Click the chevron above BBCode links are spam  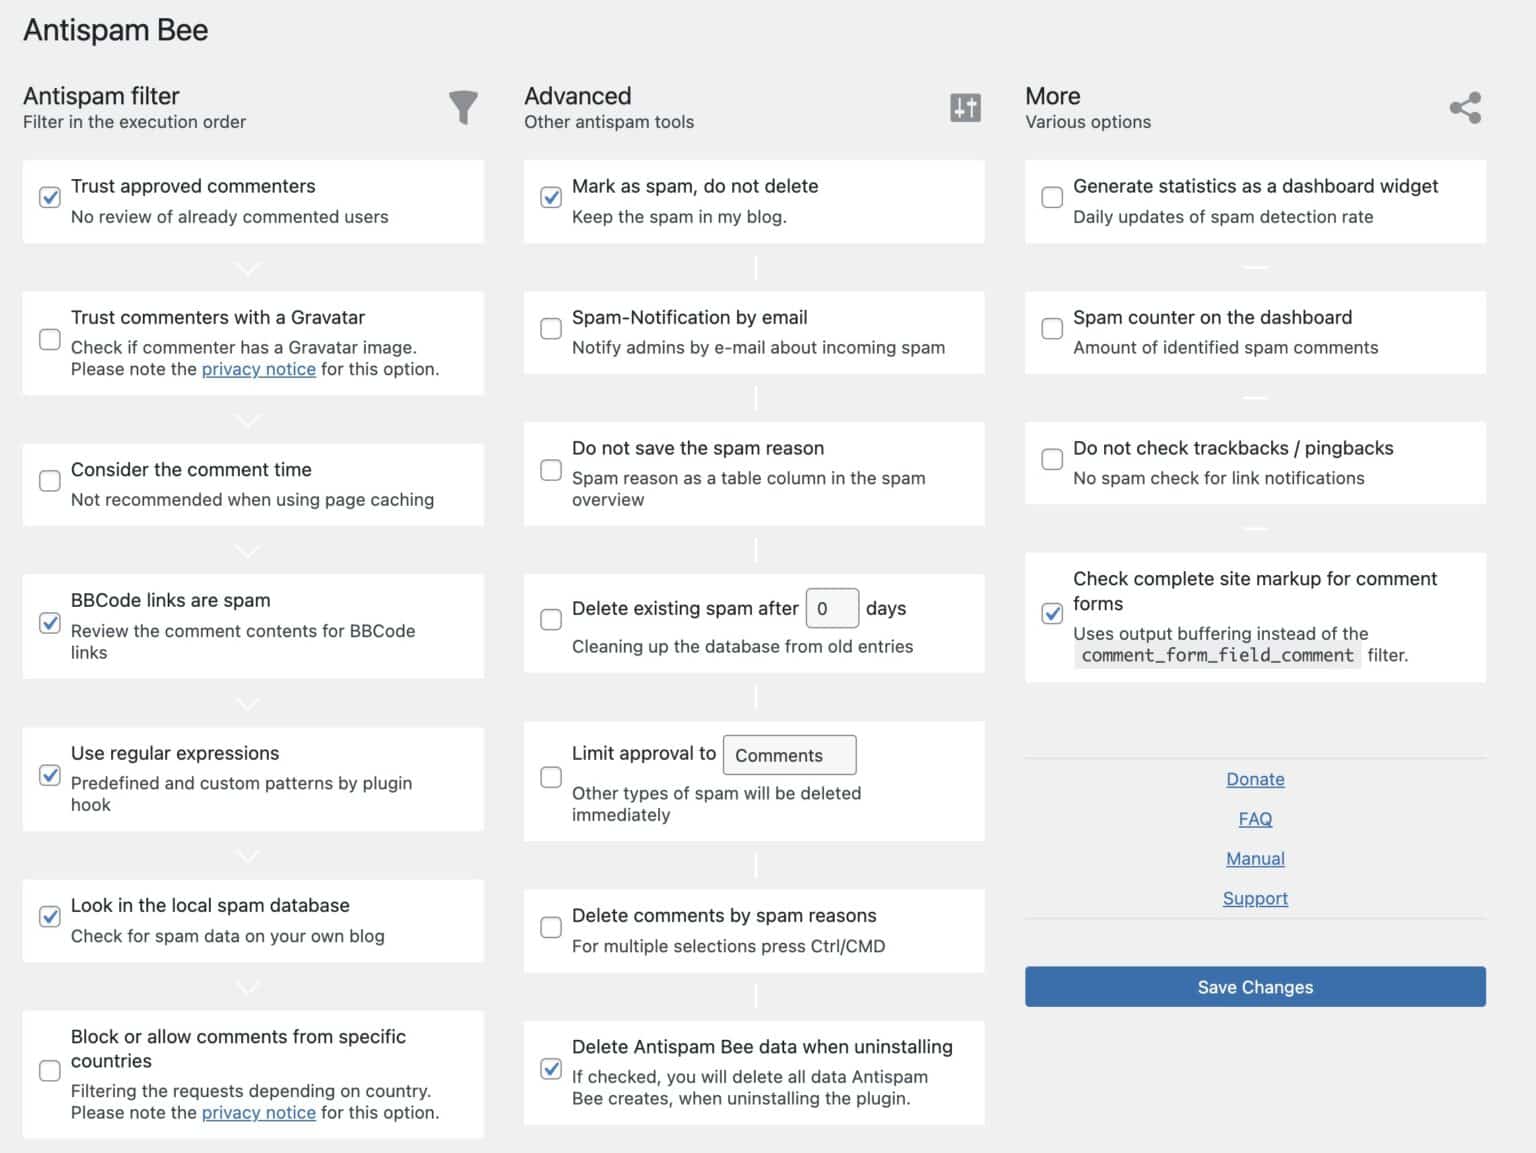[x=246, y=551]
